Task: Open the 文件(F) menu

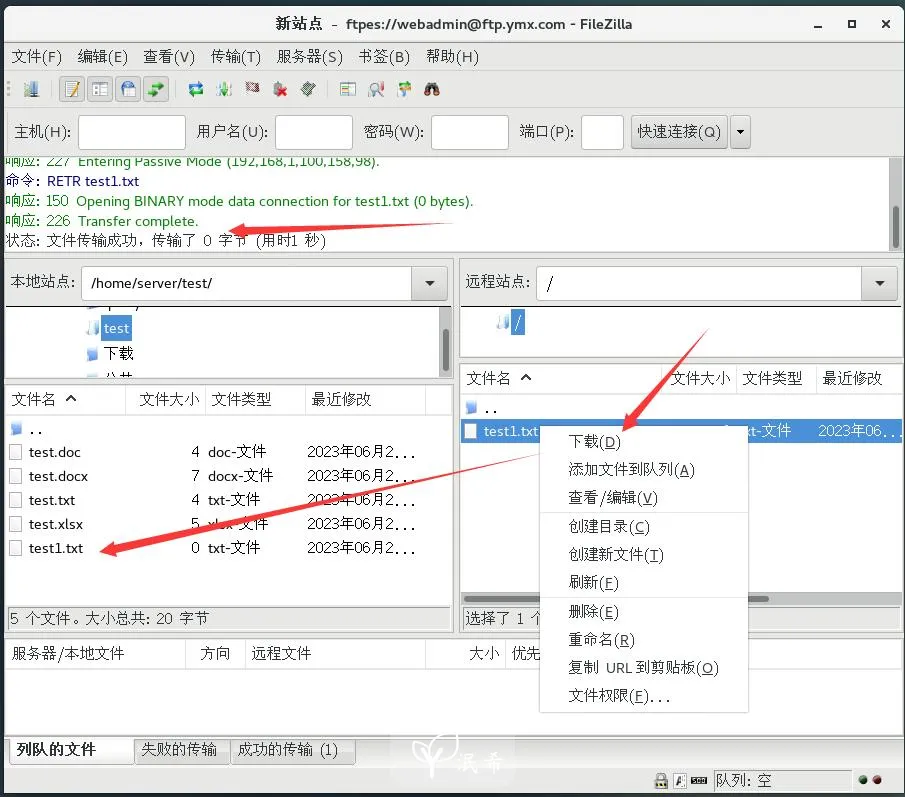Action: click(x=36, y=57)
